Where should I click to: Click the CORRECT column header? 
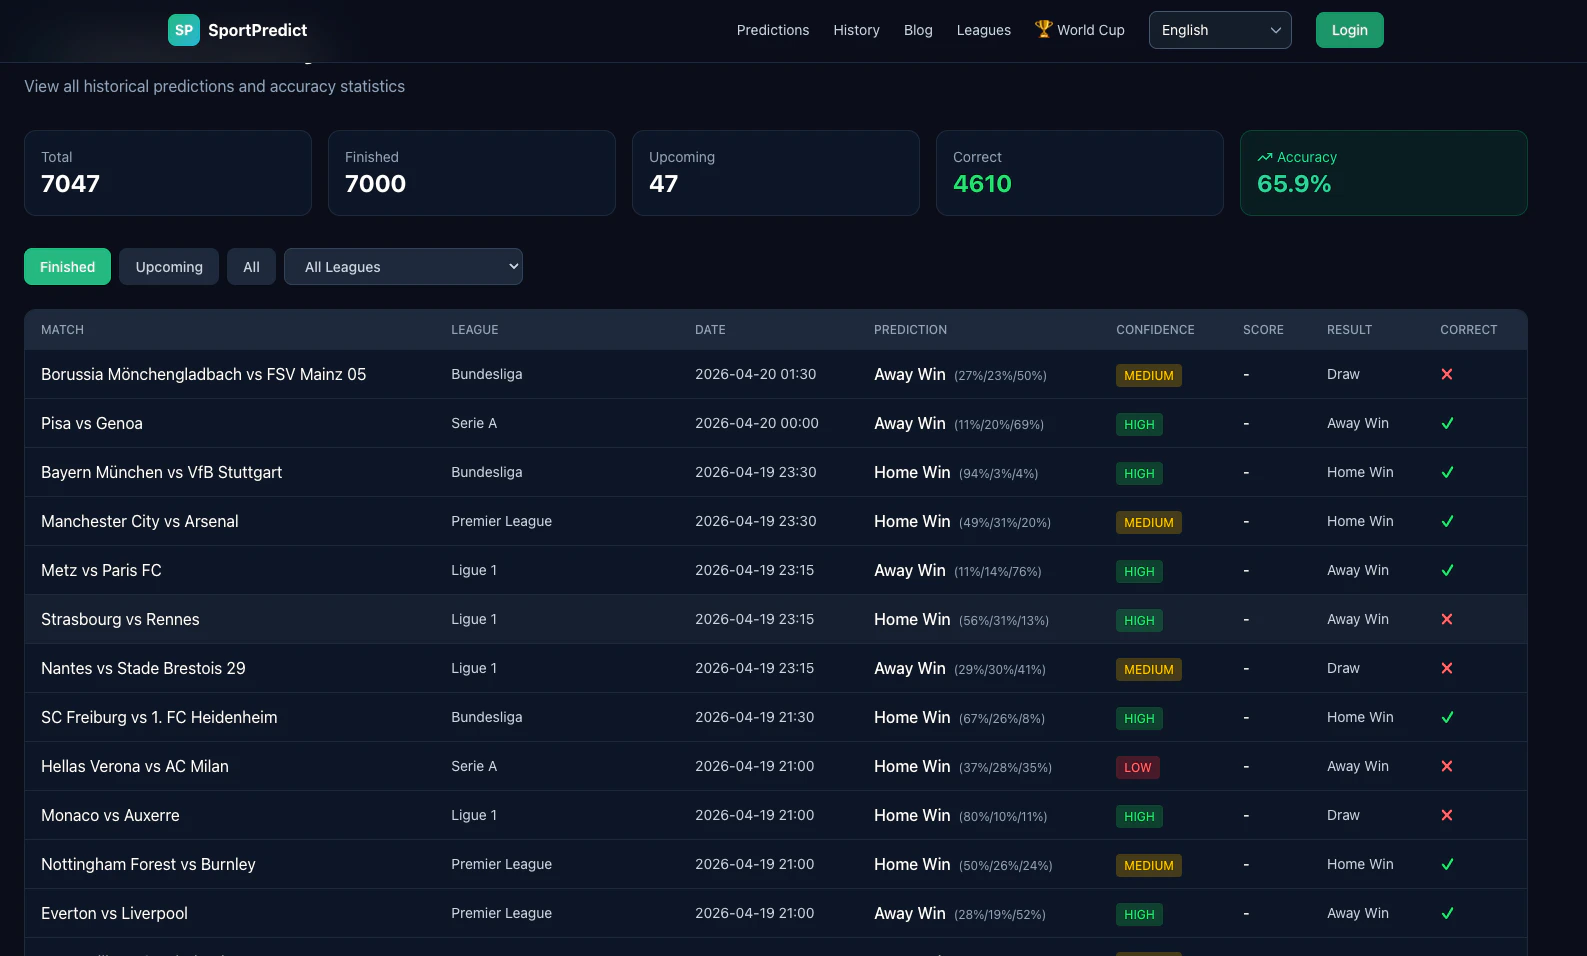pos(1468,330)
